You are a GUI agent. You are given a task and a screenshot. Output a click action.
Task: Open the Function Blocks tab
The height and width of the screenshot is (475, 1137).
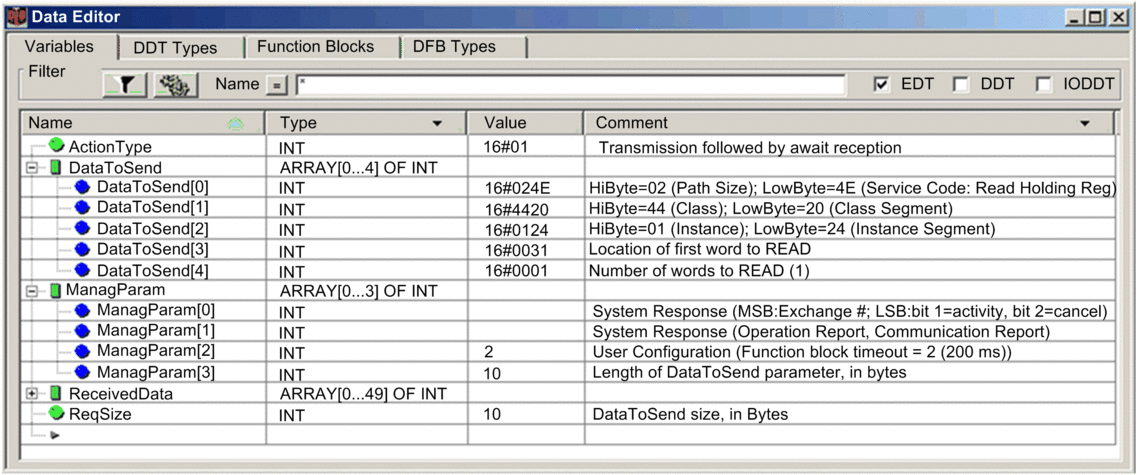[x=315, y=47]
